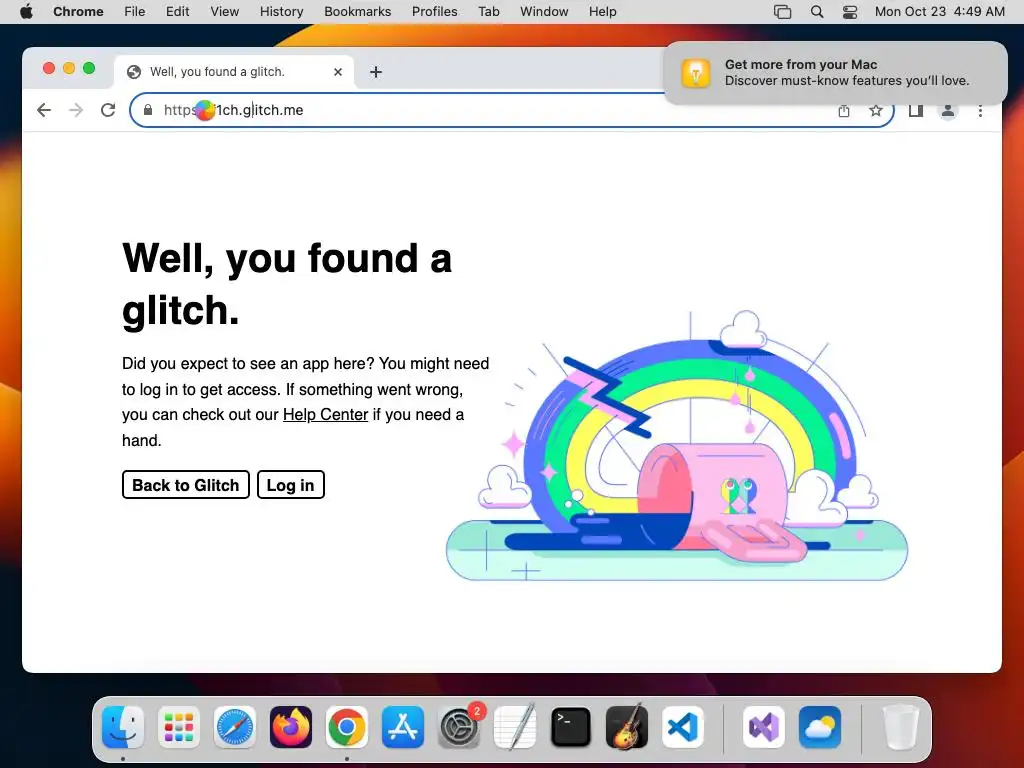
Task: Click the Log in button
Action: click(x=291, y=485)
